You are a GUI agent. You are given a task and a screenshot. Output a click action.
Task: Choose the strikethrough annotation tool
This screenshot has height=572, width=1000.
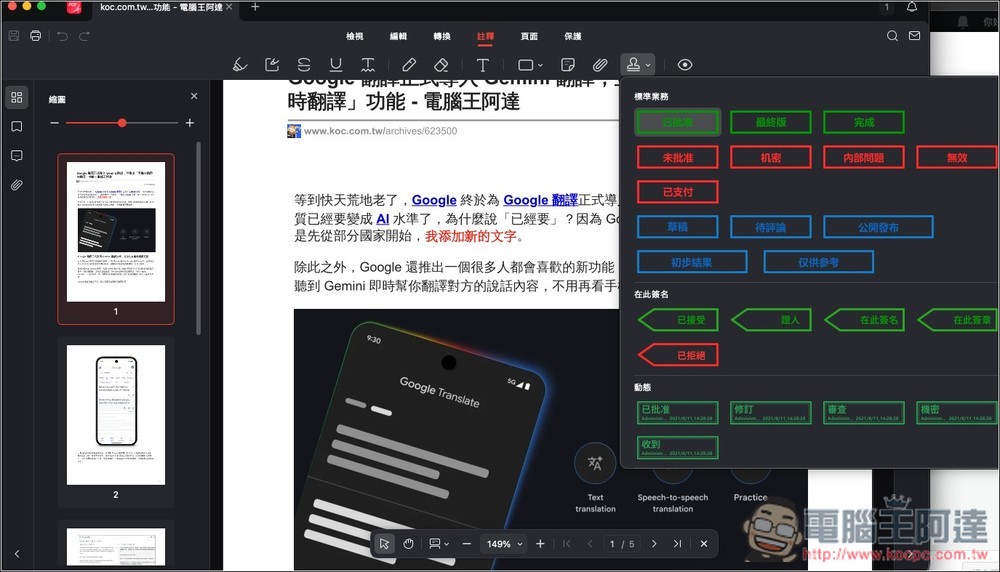click(304, 64)
